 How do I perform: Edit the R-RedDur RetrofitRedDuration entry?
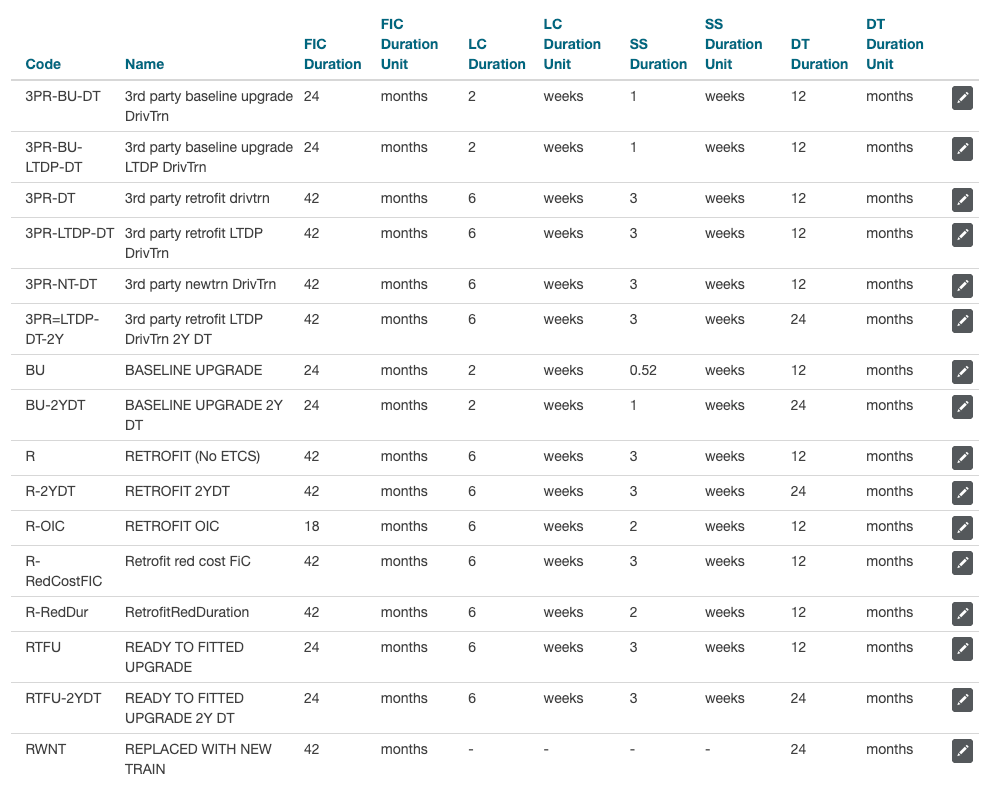click(x=962, y=614)
